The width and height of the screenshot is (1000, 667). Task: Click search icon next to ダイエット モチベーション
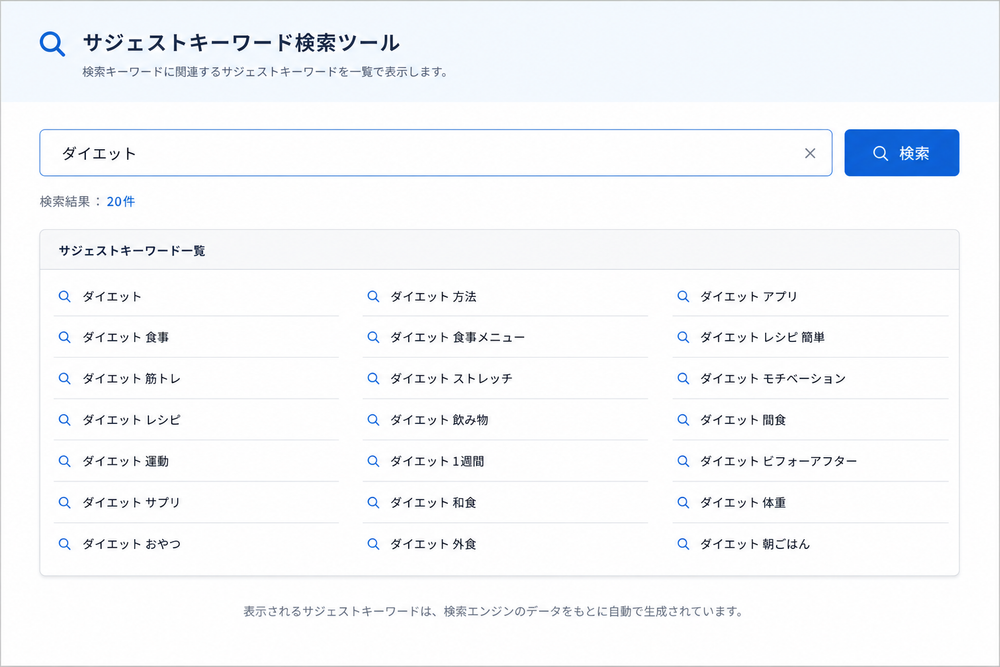pos(683,379)
